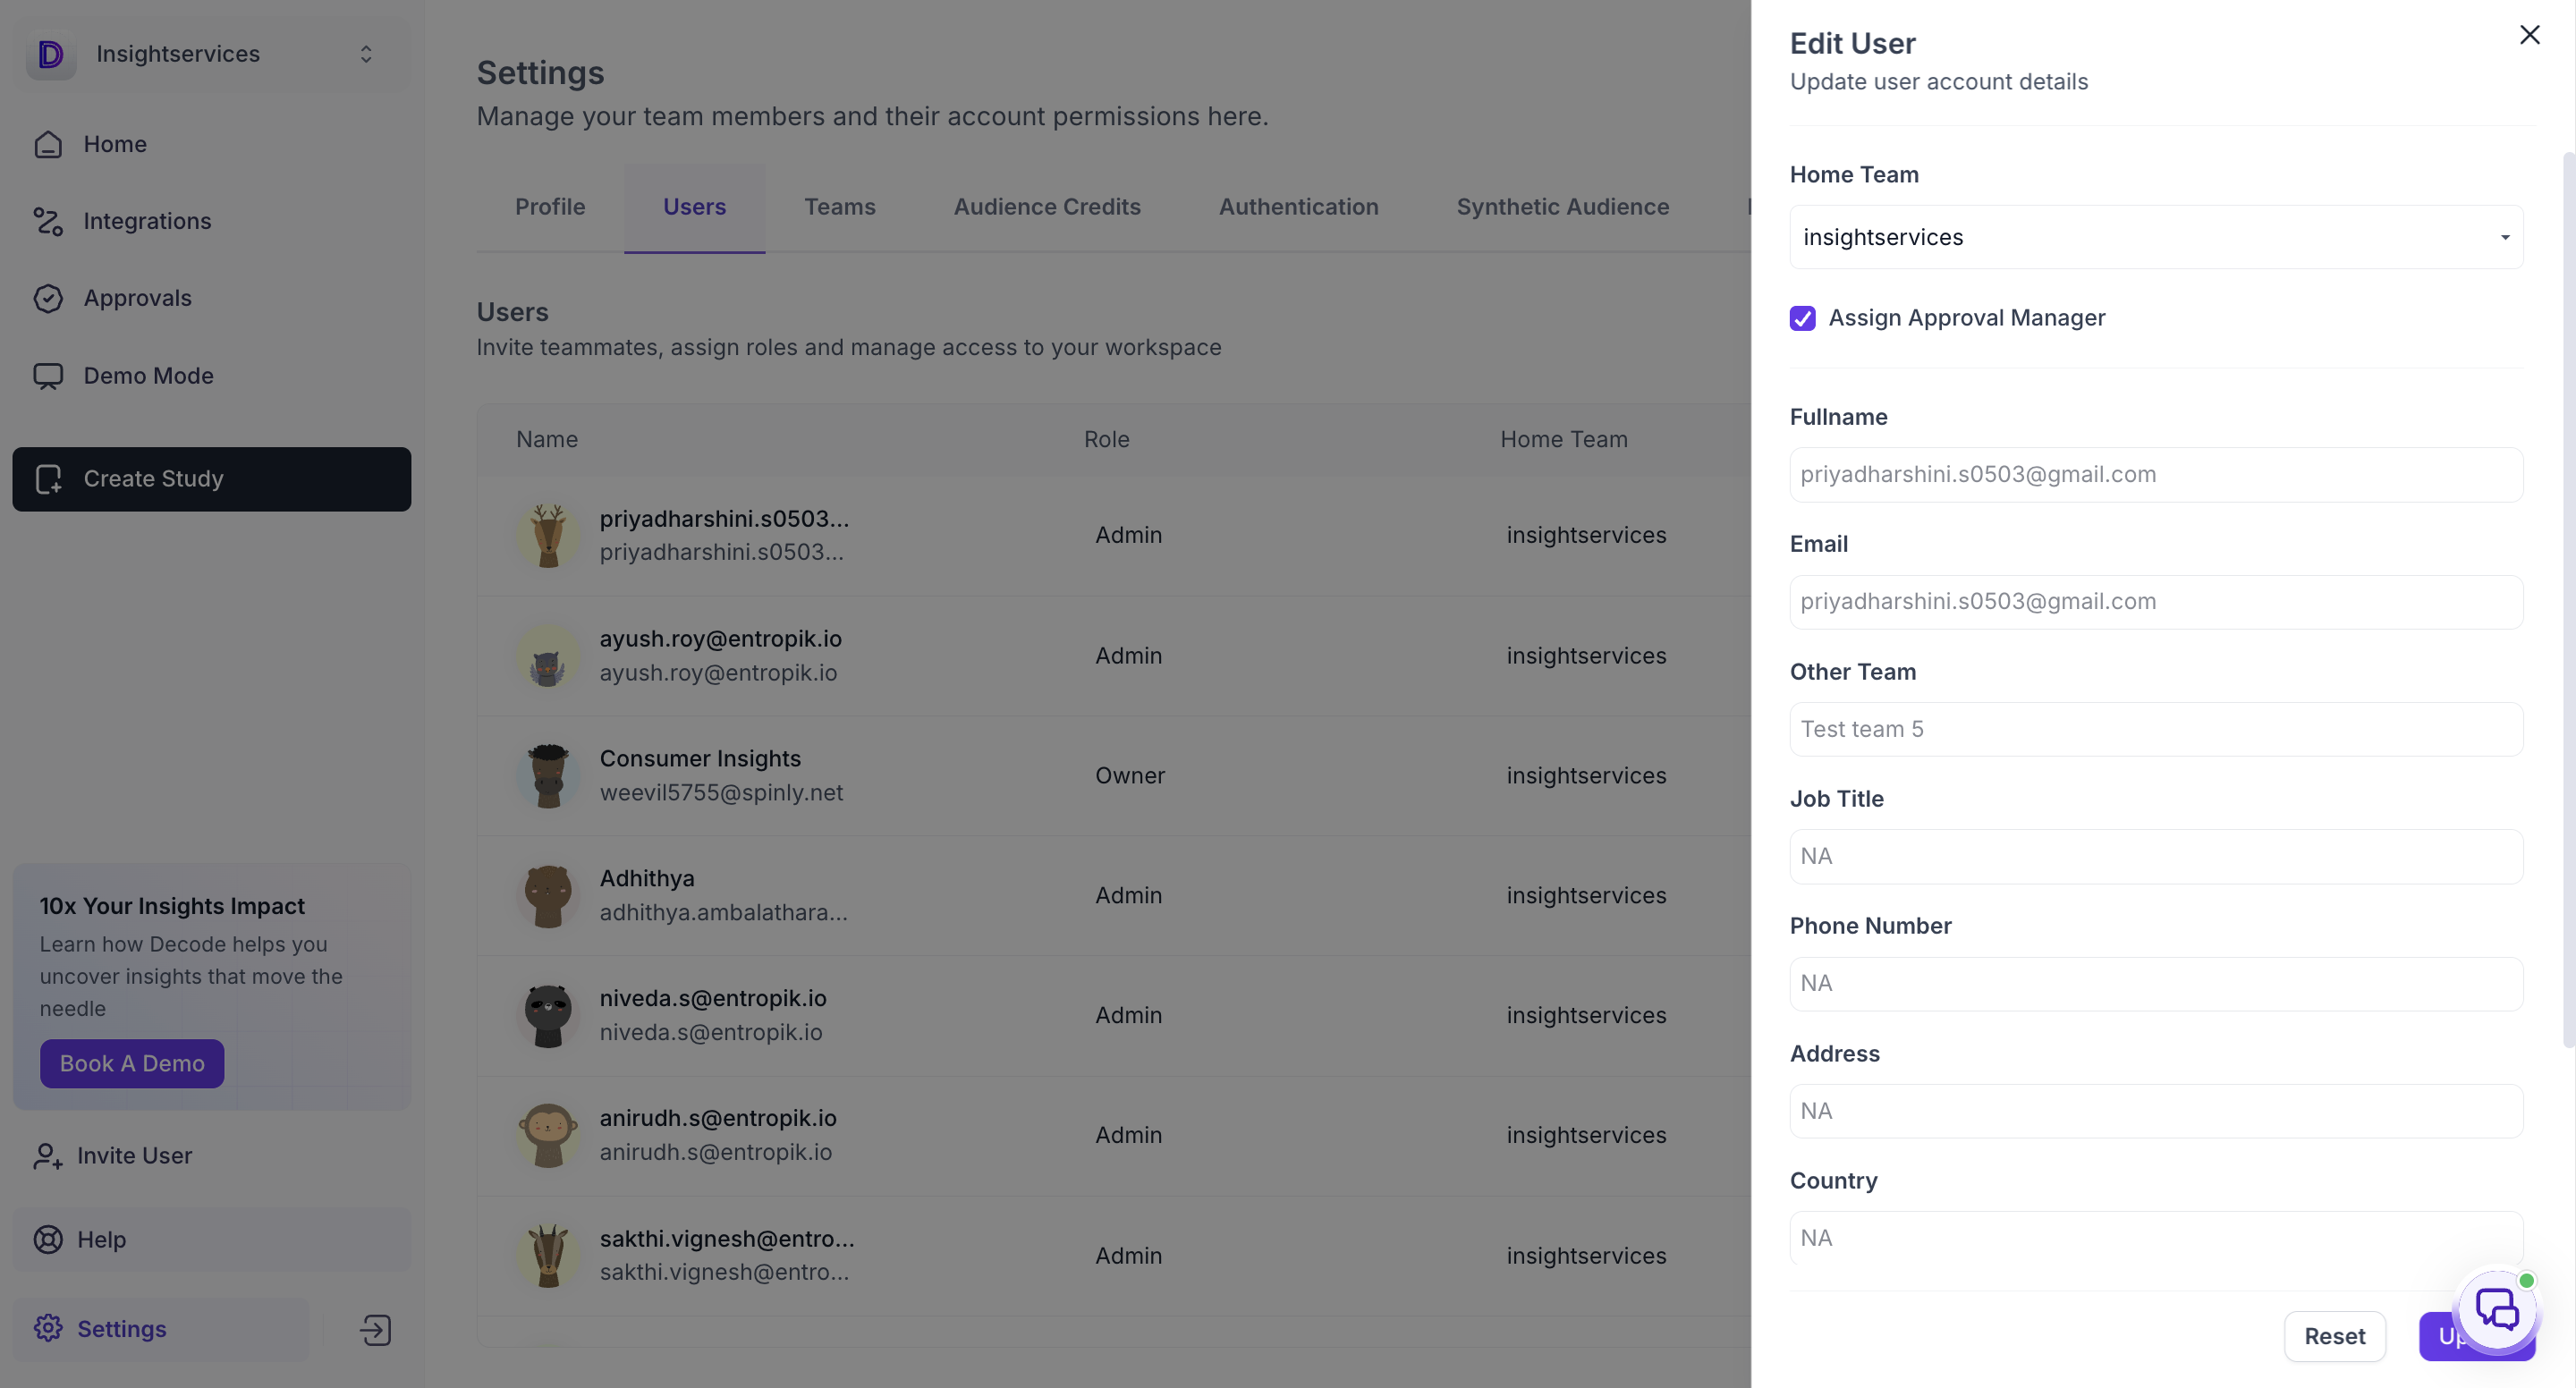This screenshot has height=1388, width=2576.
Task: Click the Book A Demo button
Action: pyautogui.click(x=132, y=1063)
